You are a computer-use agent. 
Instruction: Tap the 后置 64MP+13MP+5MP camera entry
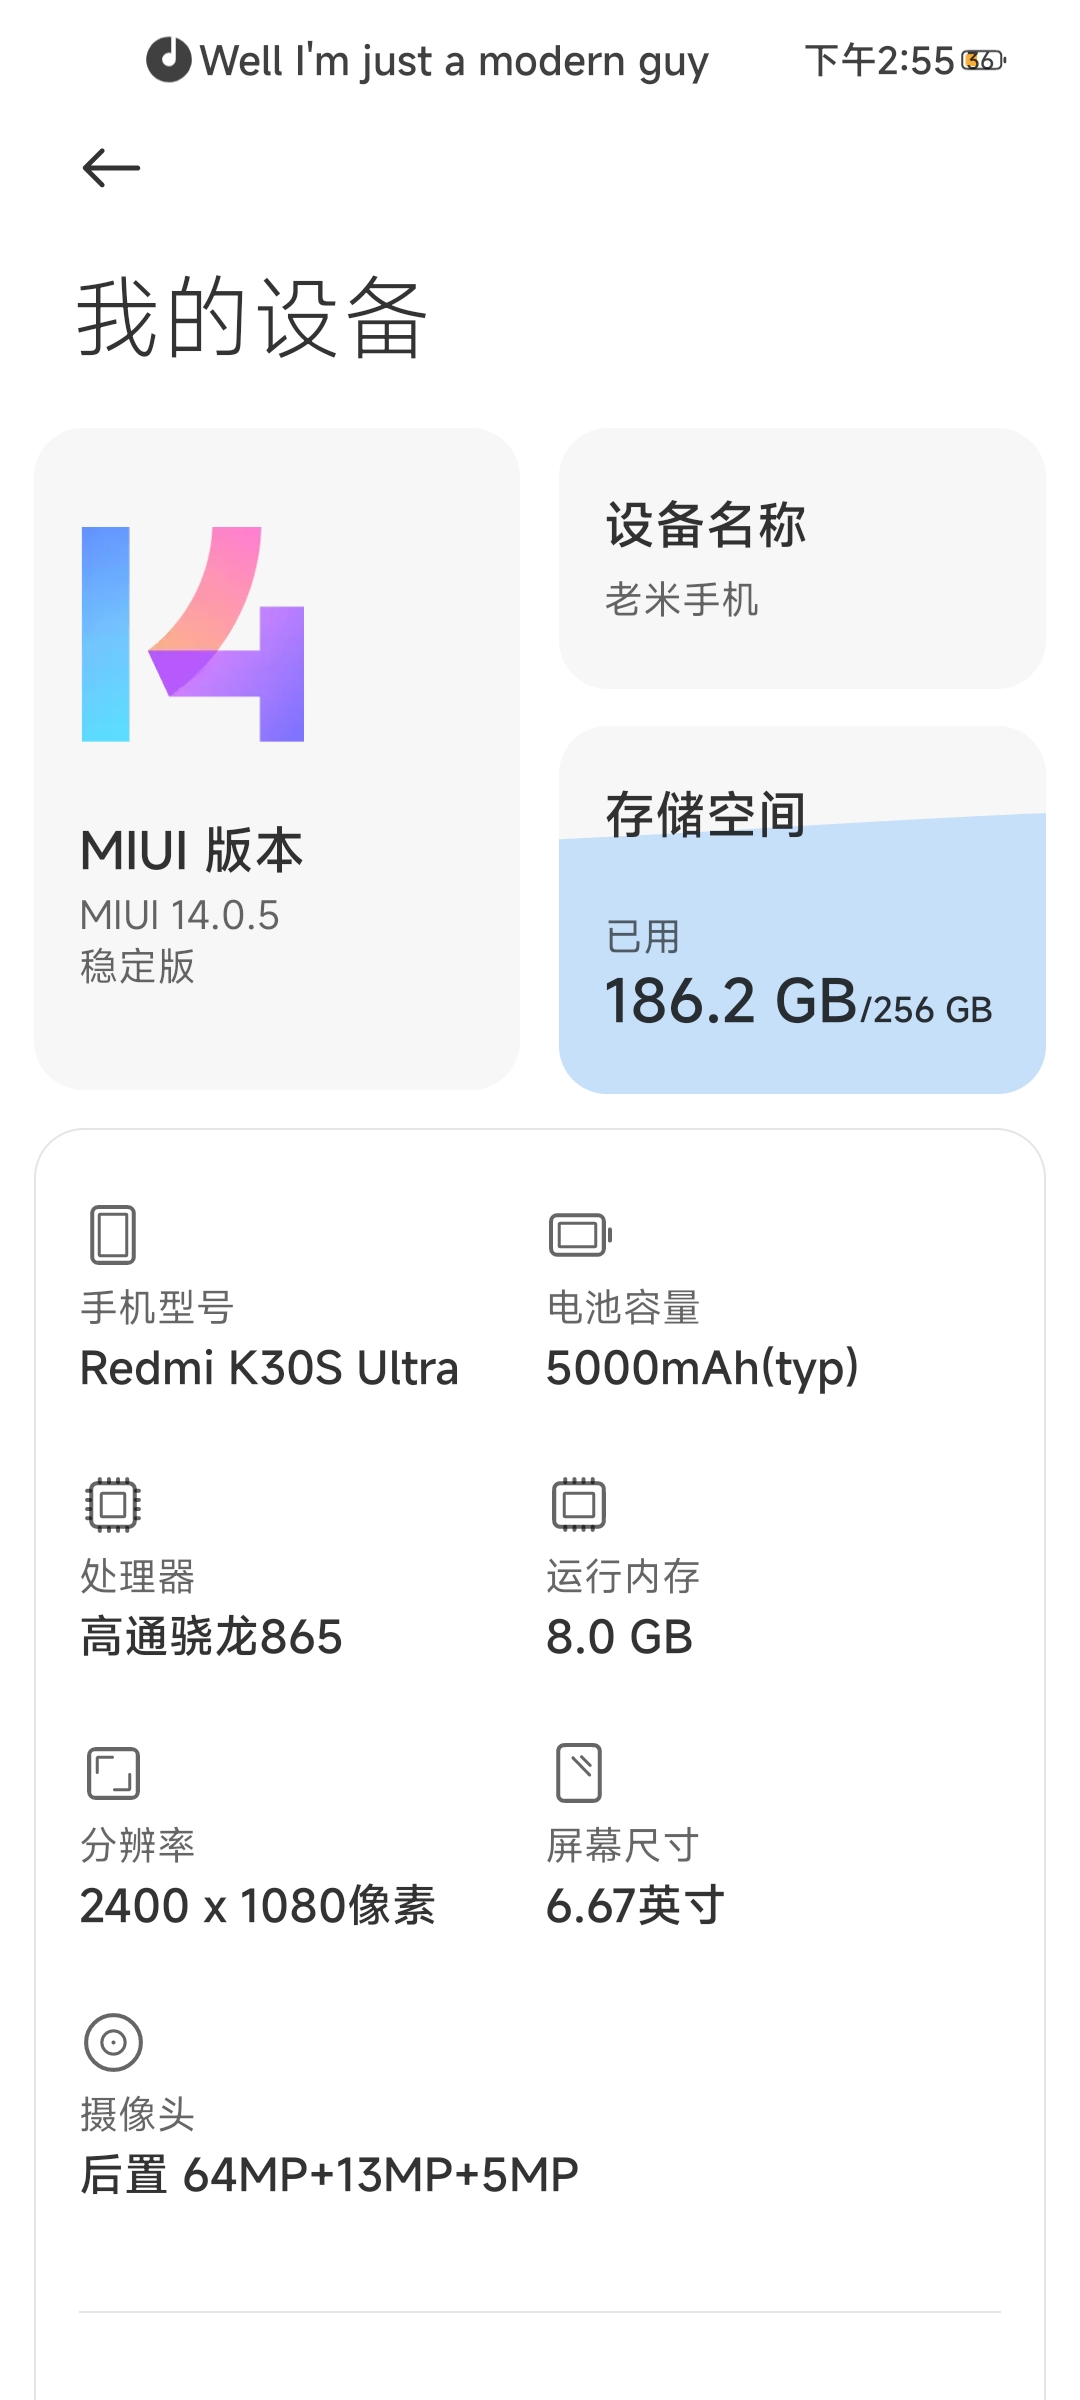tap(329, 2175)
